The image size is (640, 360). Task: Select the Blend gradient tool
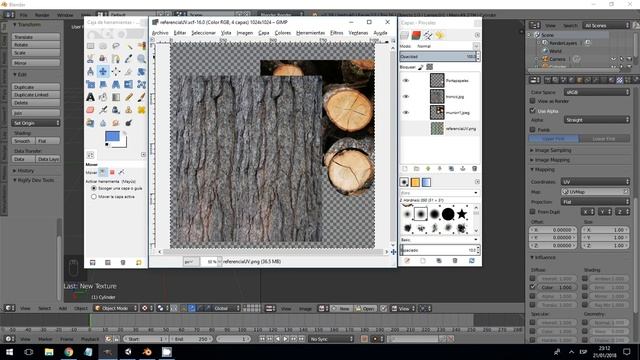point(116,97)
